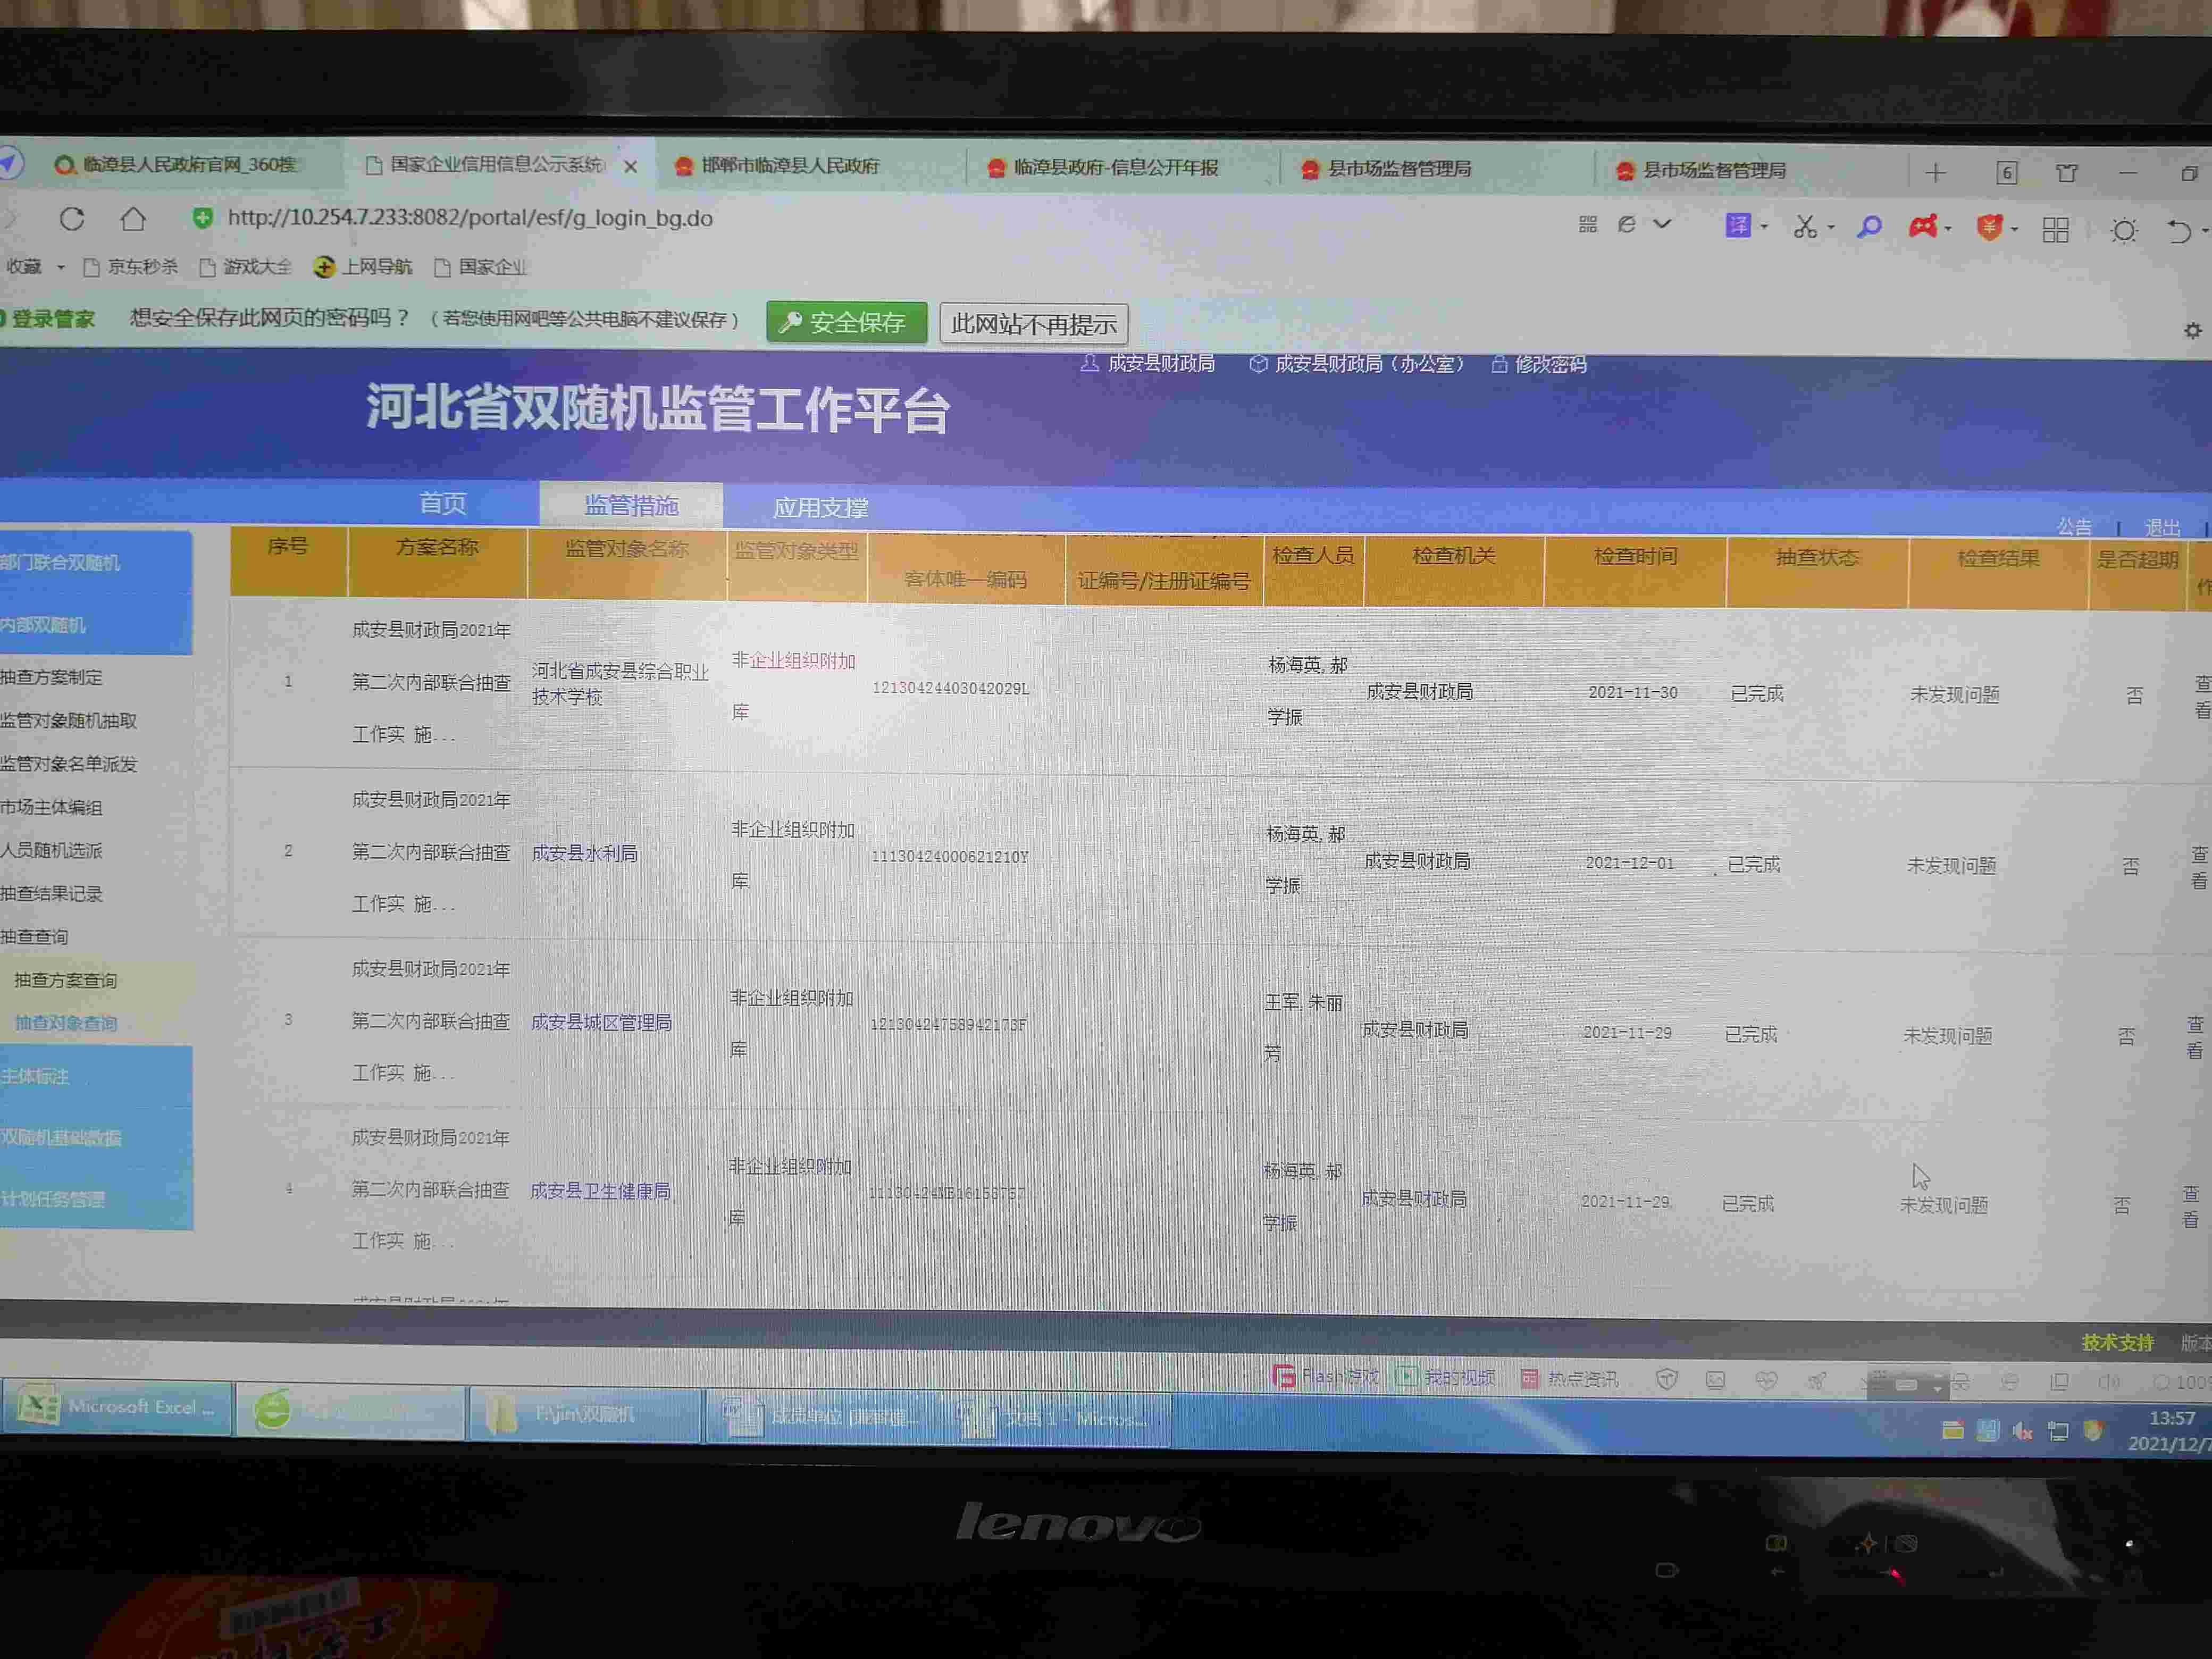The width and height of the screenshot is (2212, 1659).
Task: Switch to 临漳县政府-信息公开年报 tab
Action: coord(1116,168)
